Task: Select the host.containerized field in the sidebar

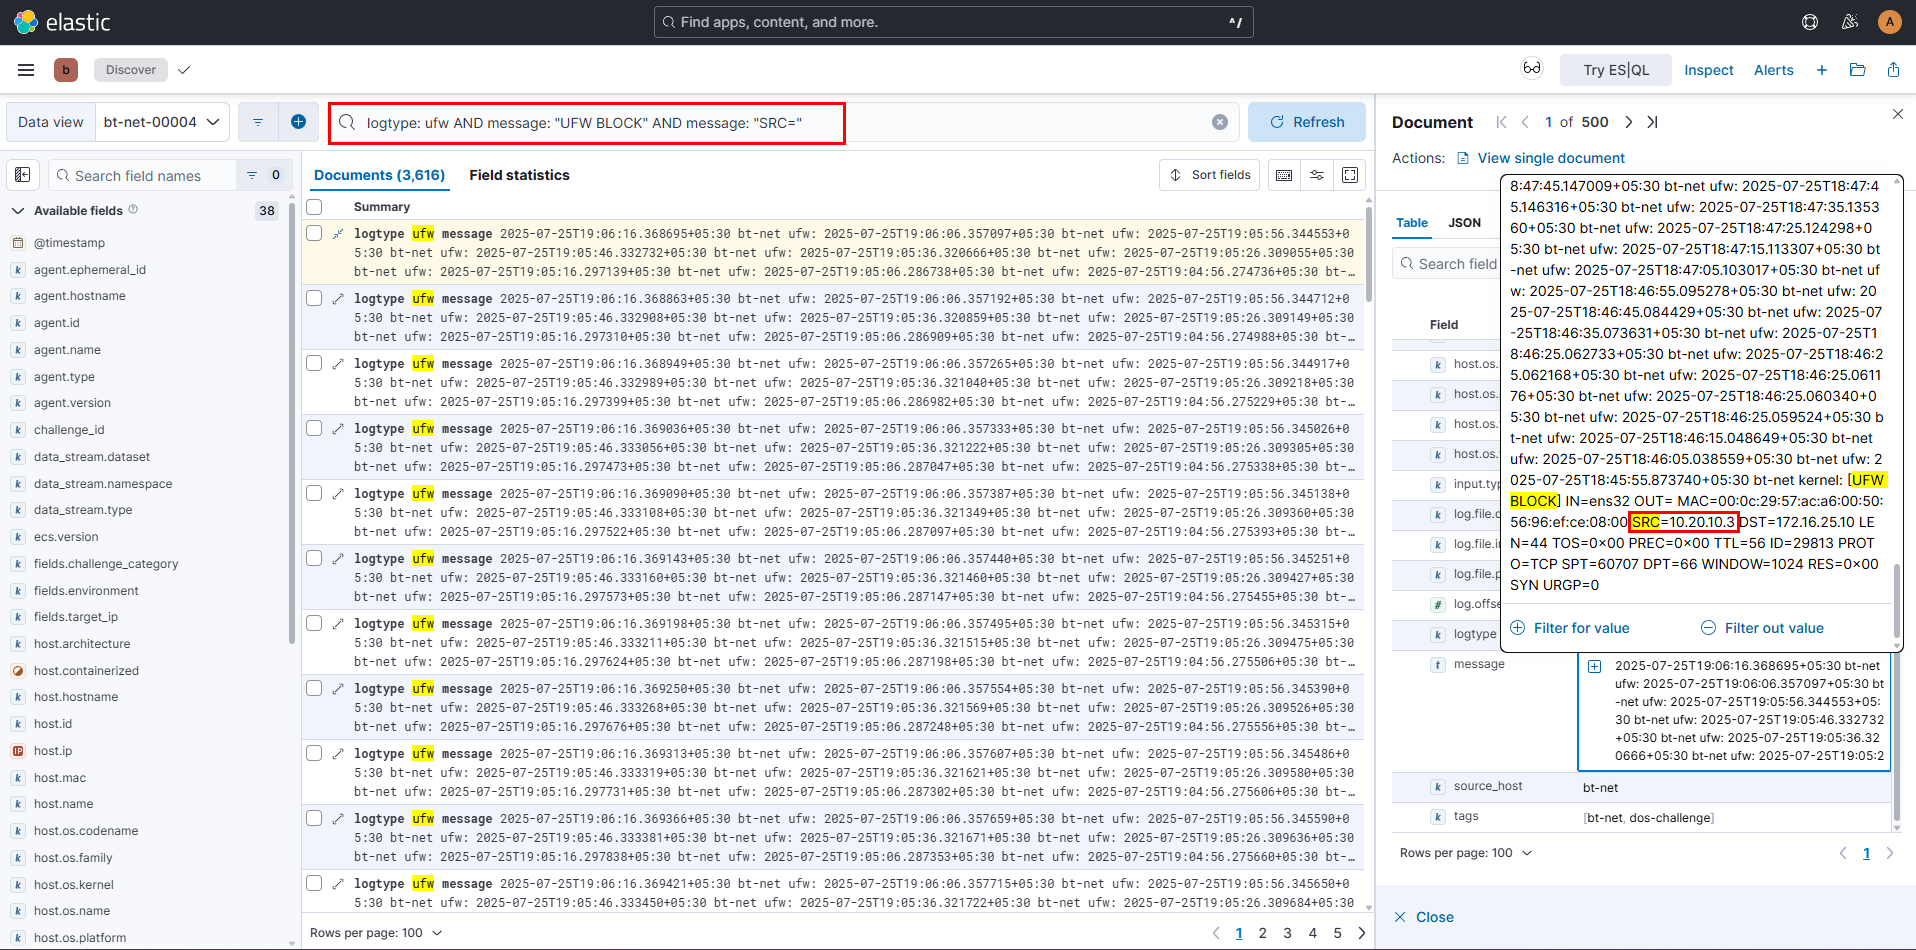Action: (x=86, y=671)
